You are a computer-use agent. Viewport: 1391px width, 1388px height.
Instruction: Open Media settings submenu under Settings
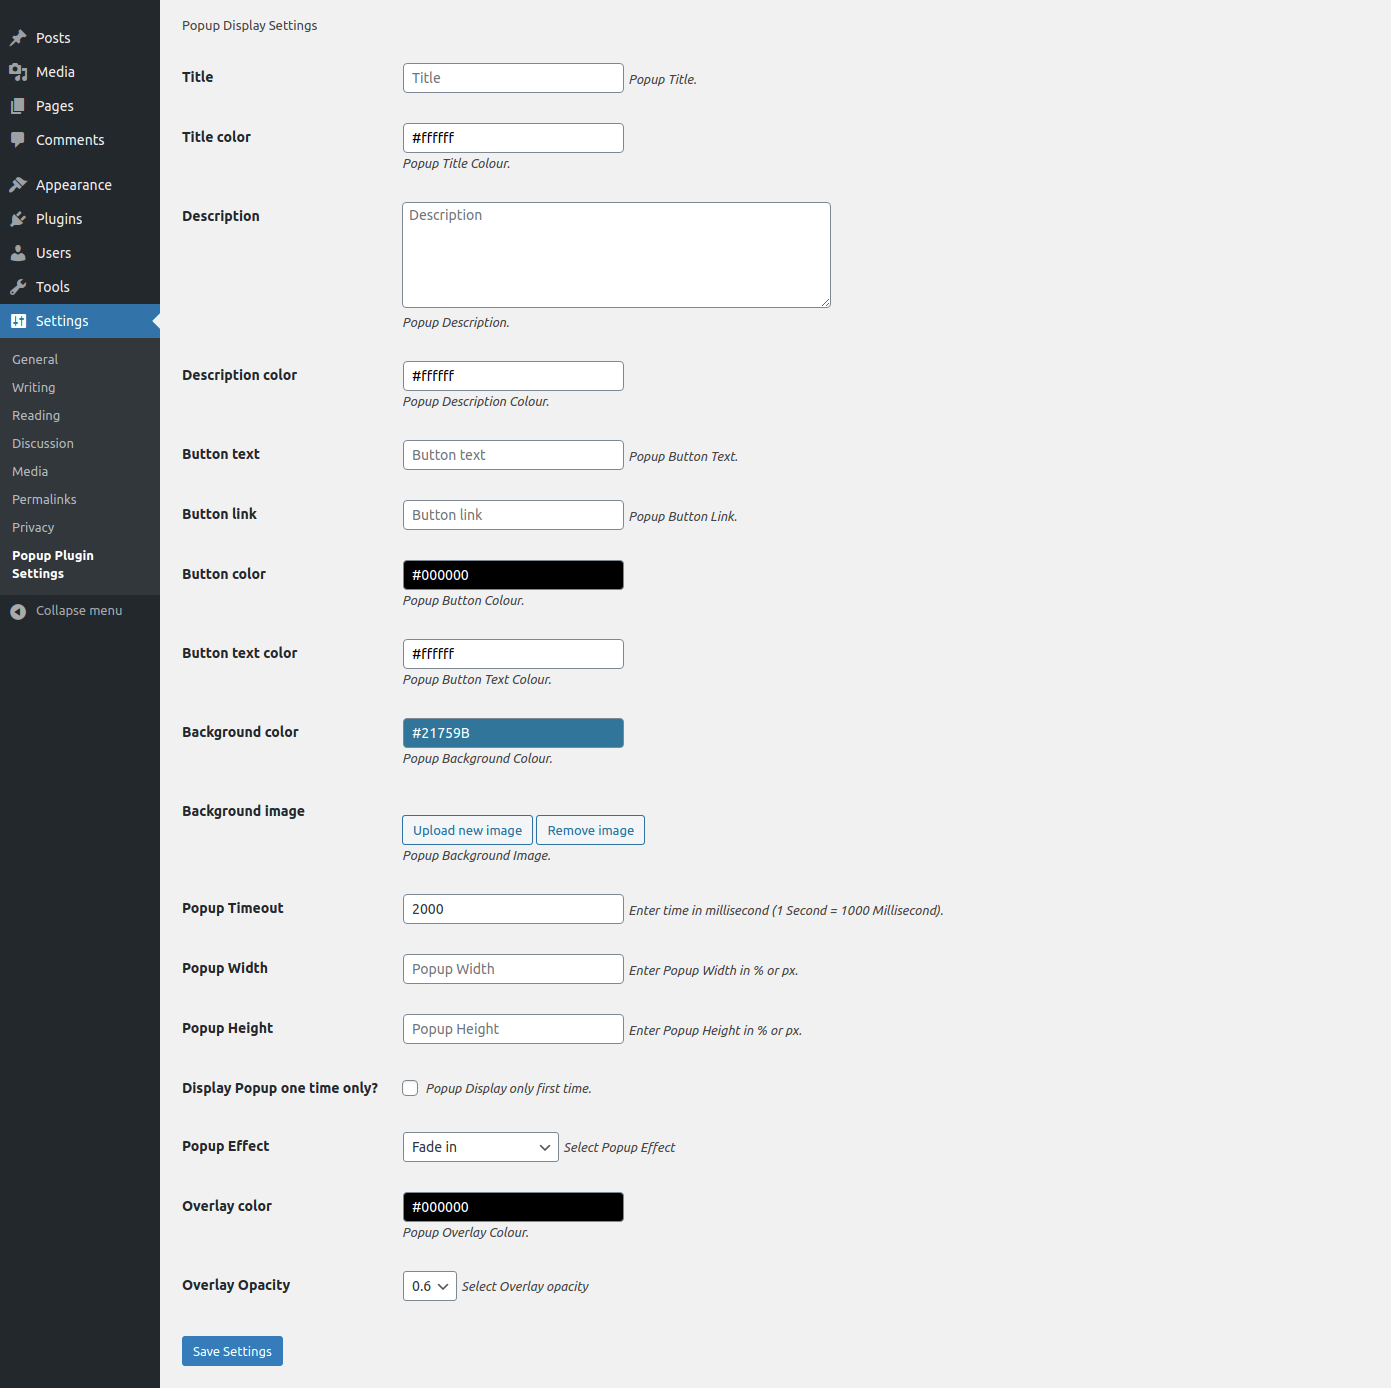click(30, 471)
